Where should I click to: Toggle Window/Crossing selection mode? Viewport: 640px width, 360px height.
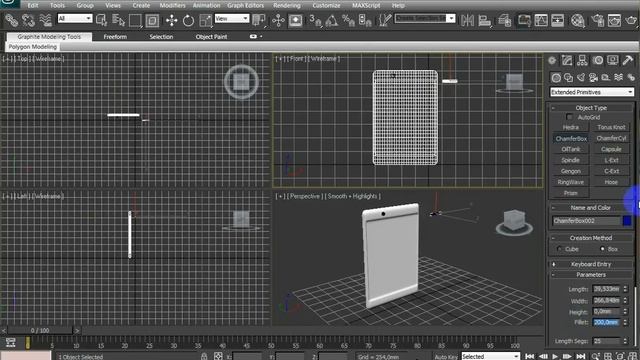(152, 20)
